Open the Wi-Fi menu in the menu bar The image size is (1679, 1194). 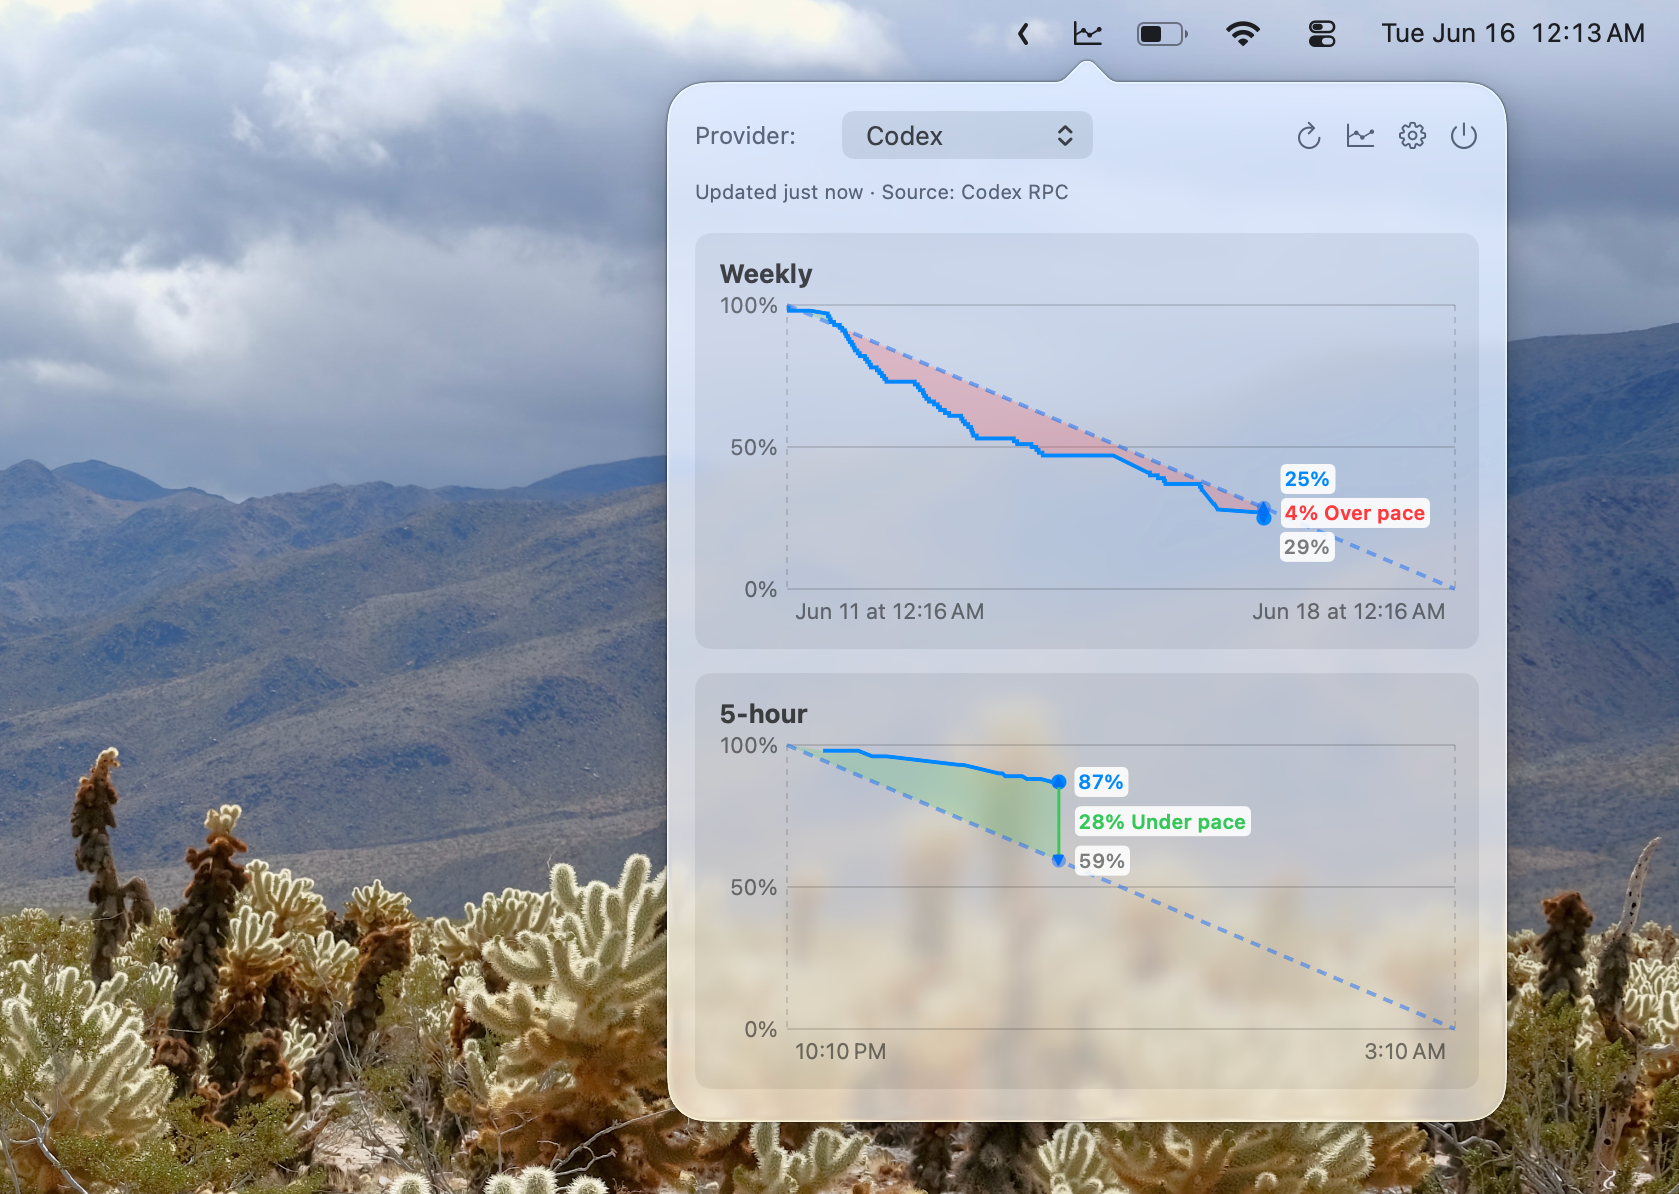coord(1242,34)
